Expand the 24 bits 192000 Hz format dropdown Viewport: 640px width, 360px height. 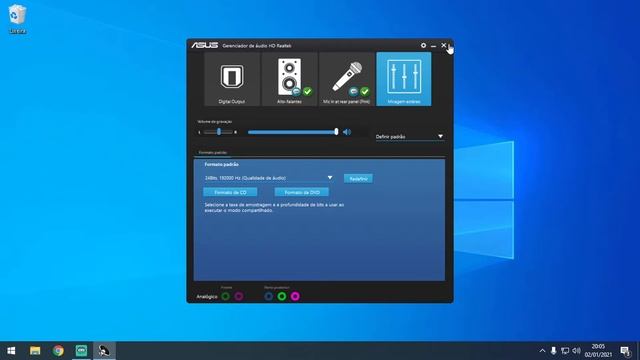click(x=269, y=178)
